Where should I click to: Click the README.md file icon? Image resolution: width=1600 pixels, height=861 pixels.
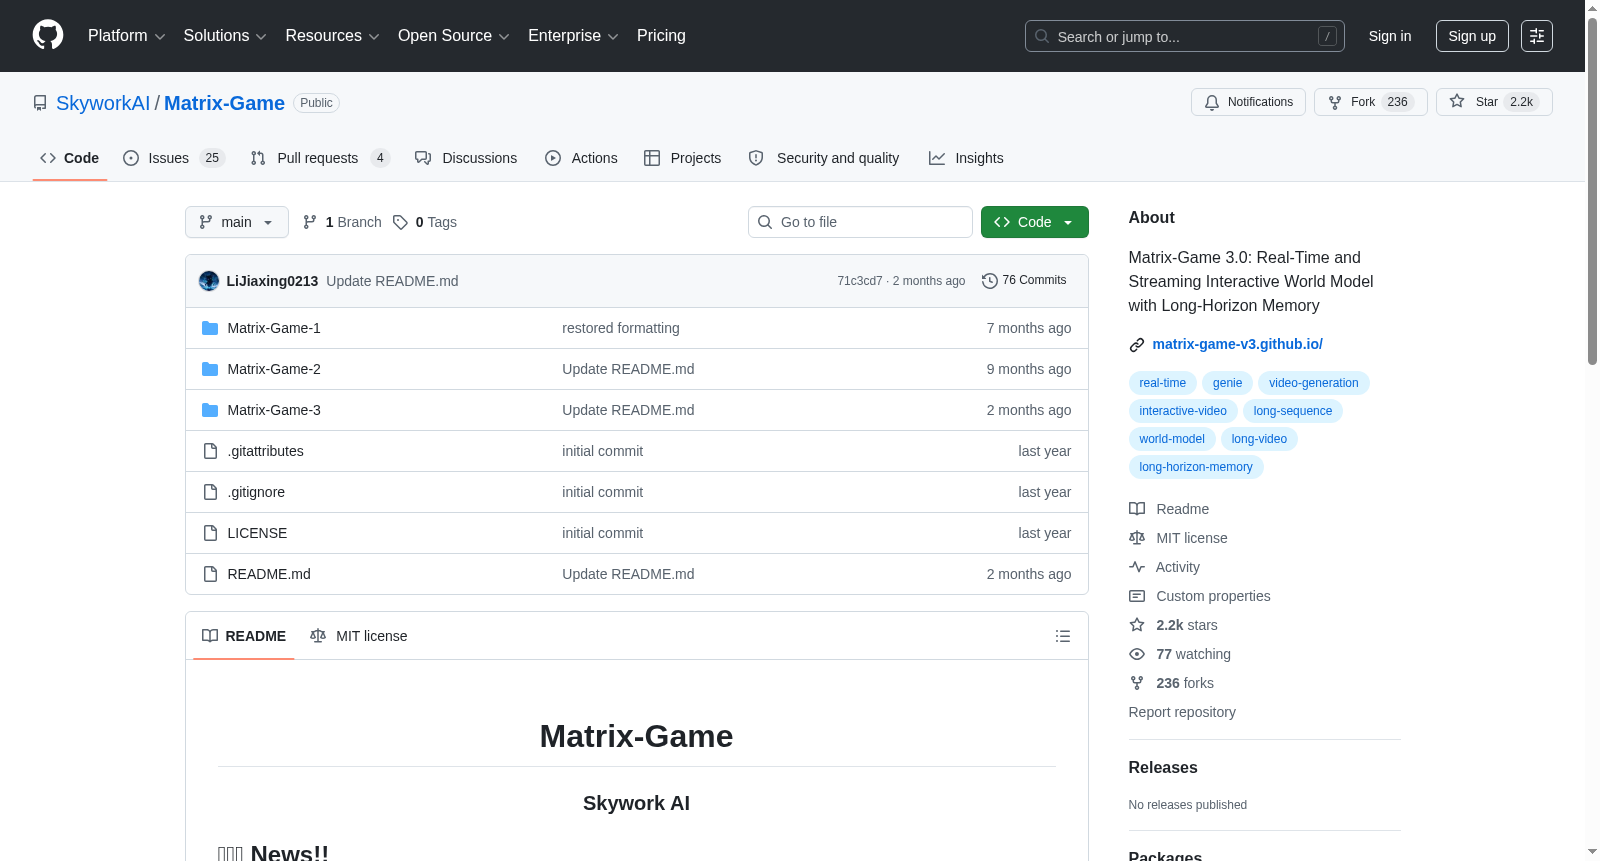[210, 574]
